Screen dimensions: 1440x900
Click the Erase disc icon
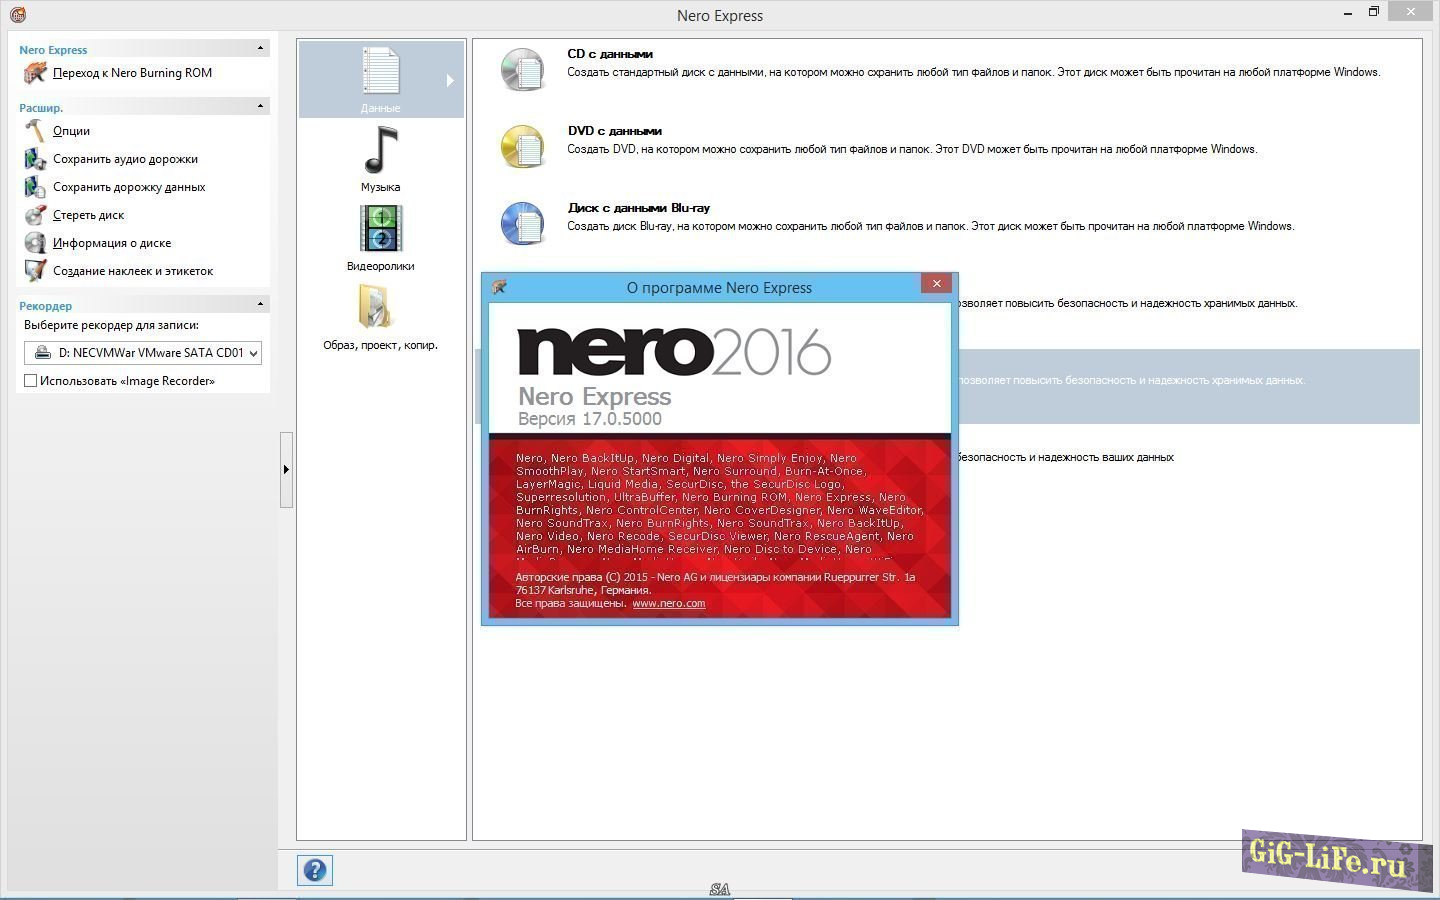[35, 215]
